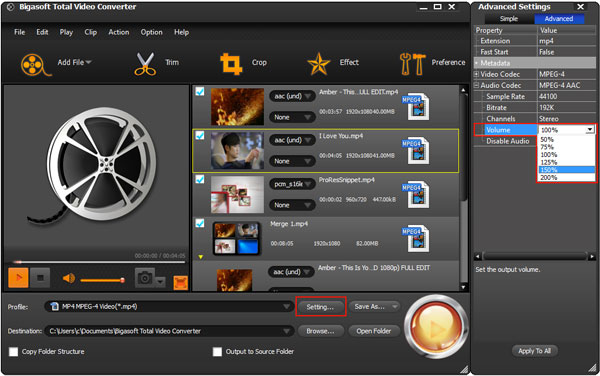Switch to the Advanced settings tab

pyautogui.click(x=559, y=19)
